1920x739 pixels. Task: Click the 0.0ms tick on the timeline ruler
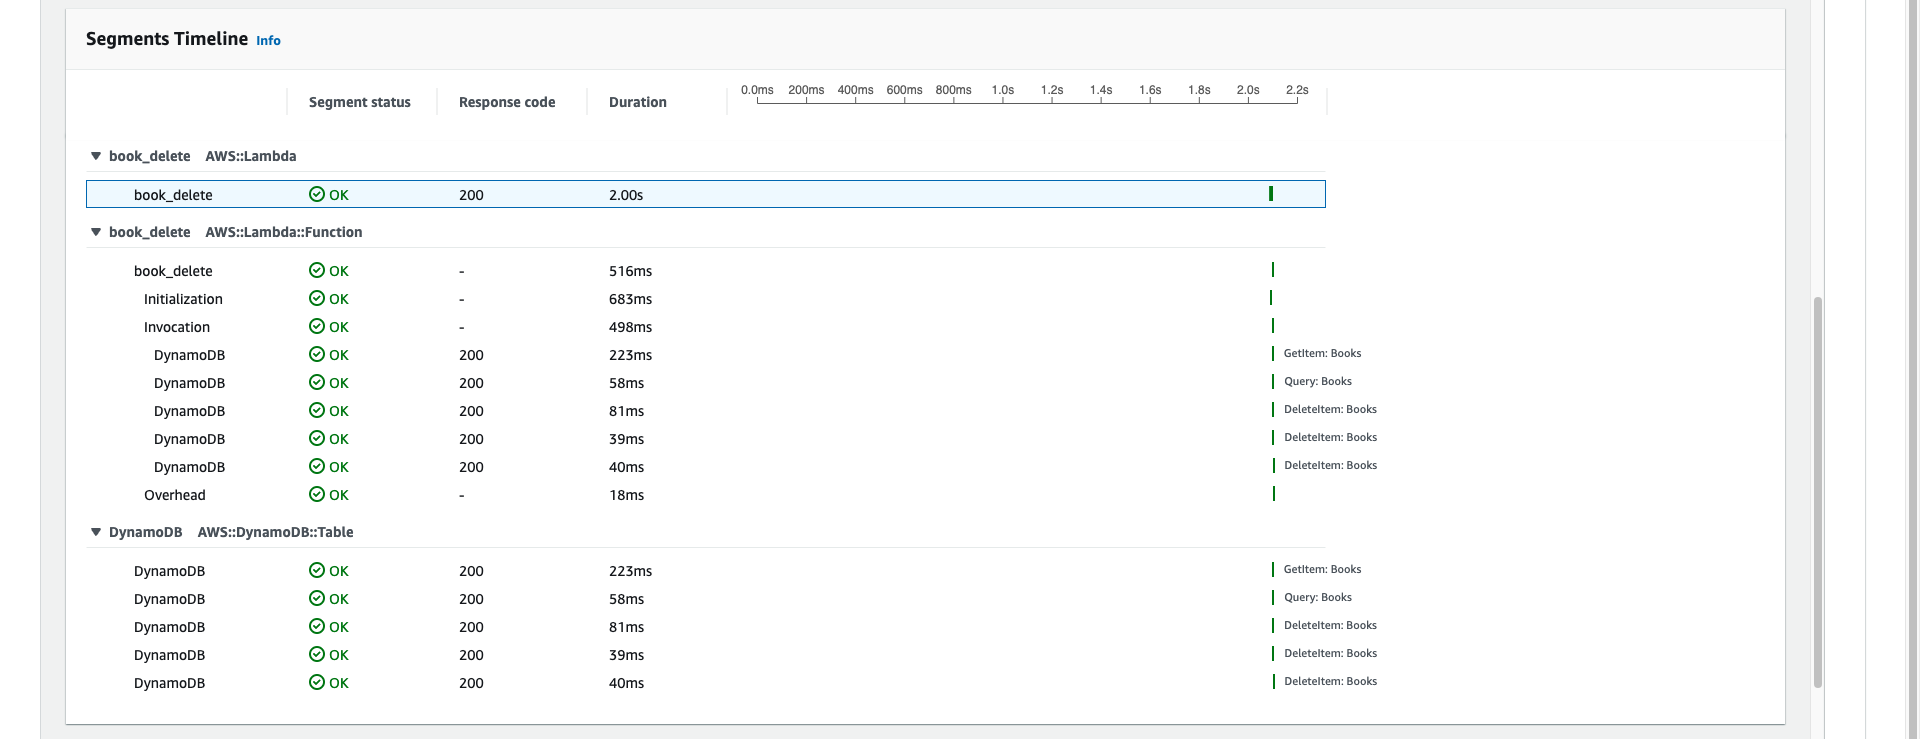coord(757,90)
